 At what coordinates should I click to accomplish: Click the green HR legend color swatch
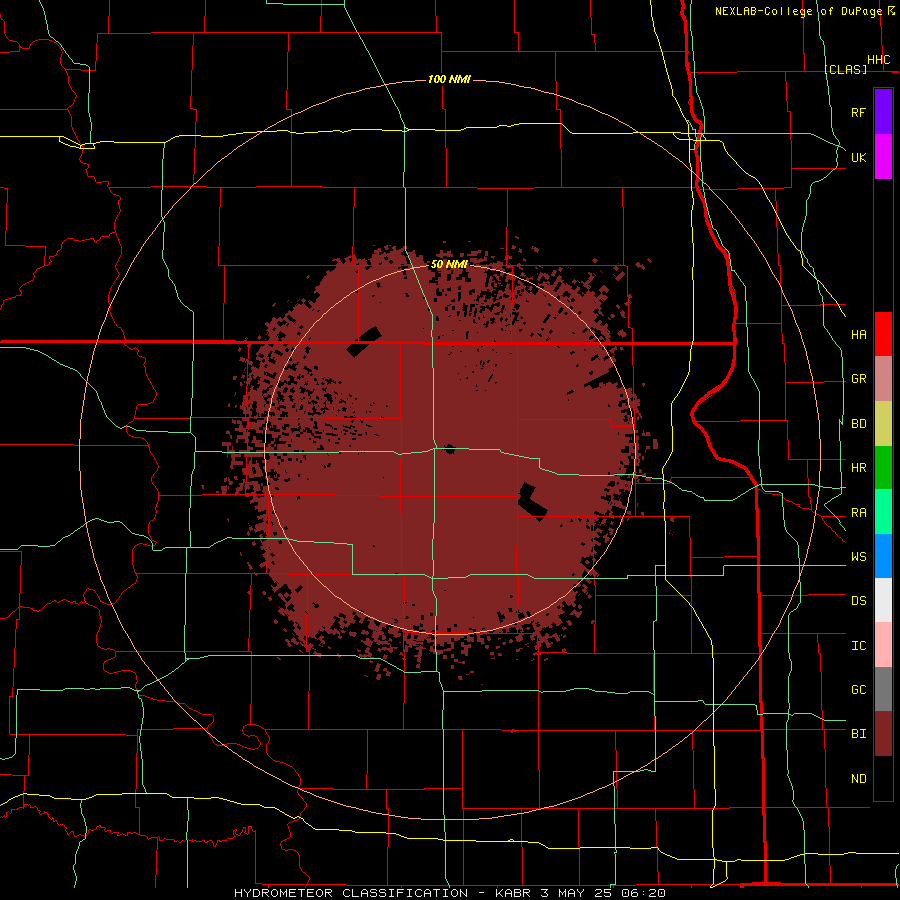point(883,468)
